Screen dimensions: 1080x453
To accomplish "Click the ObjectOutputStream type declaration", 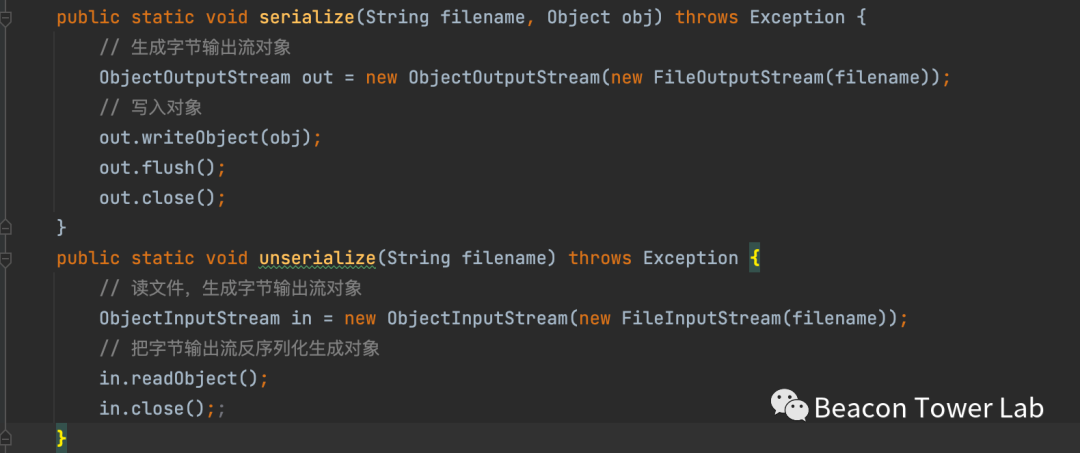I will [x=195, y=78].
